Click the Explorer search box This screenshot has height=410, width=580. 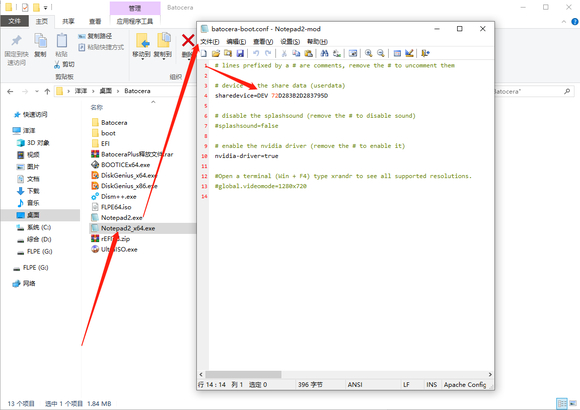pos(533,91)
